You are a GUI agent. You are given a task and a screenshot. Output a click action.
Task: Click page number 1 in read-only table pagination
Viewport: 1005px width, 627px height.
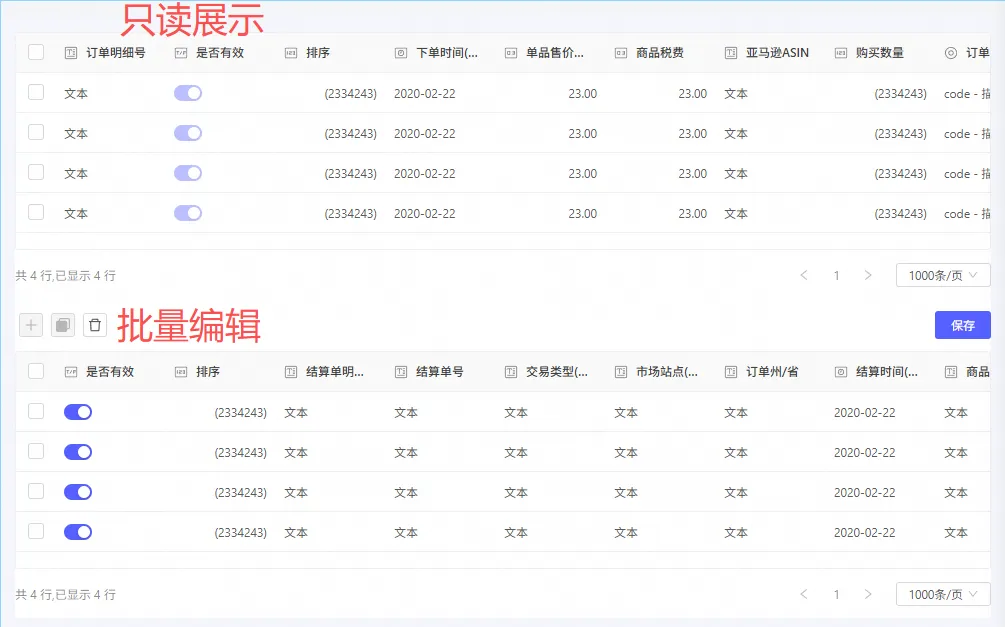836,276
